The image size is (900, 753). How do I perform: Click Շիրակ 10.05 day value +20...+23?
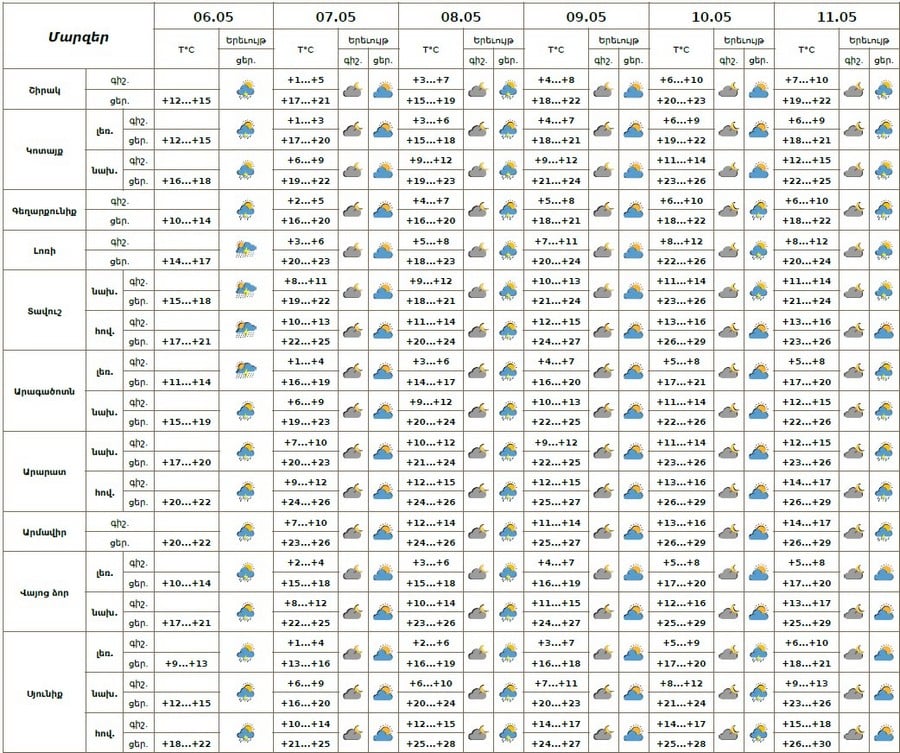click(681, 100)
